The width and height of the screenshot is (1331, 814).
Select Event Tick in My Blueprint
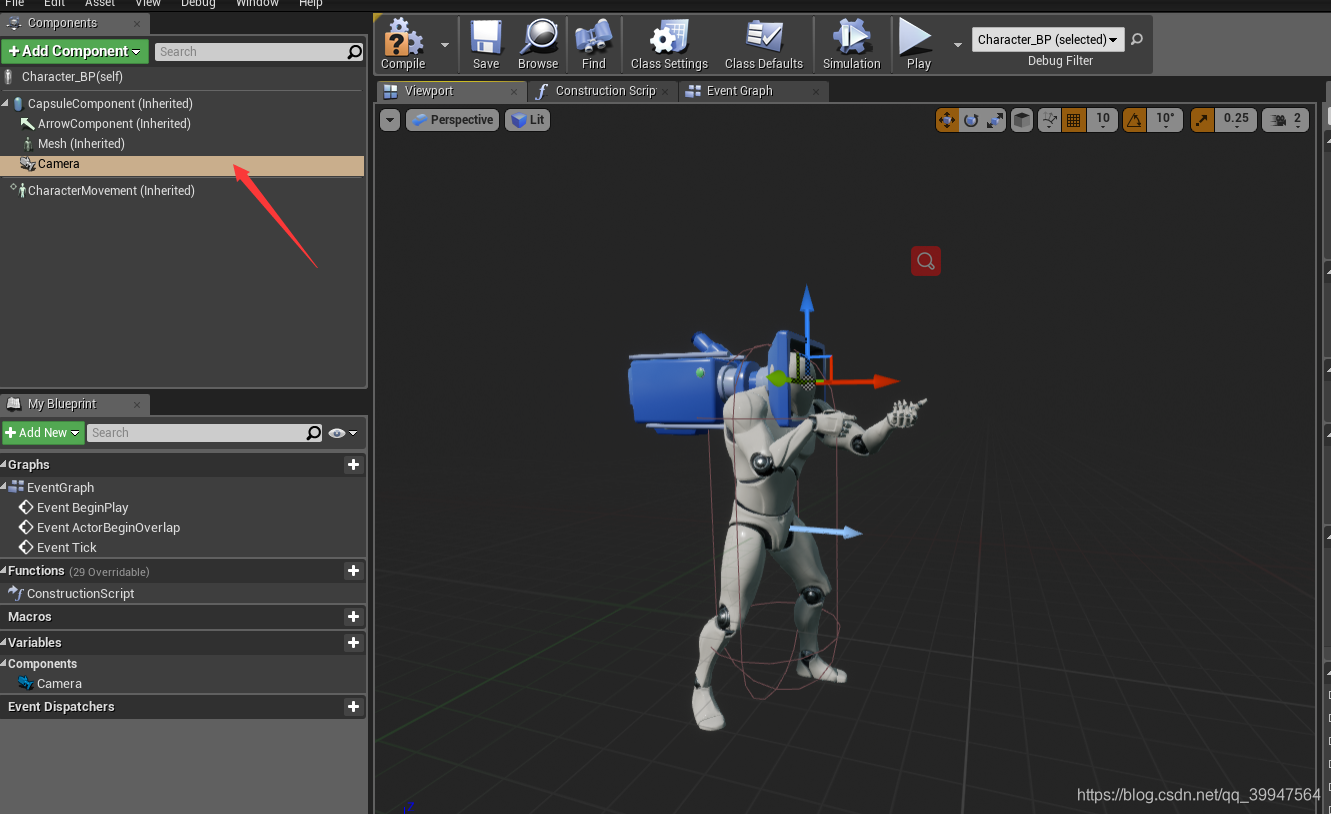click(x=67, y=548)
